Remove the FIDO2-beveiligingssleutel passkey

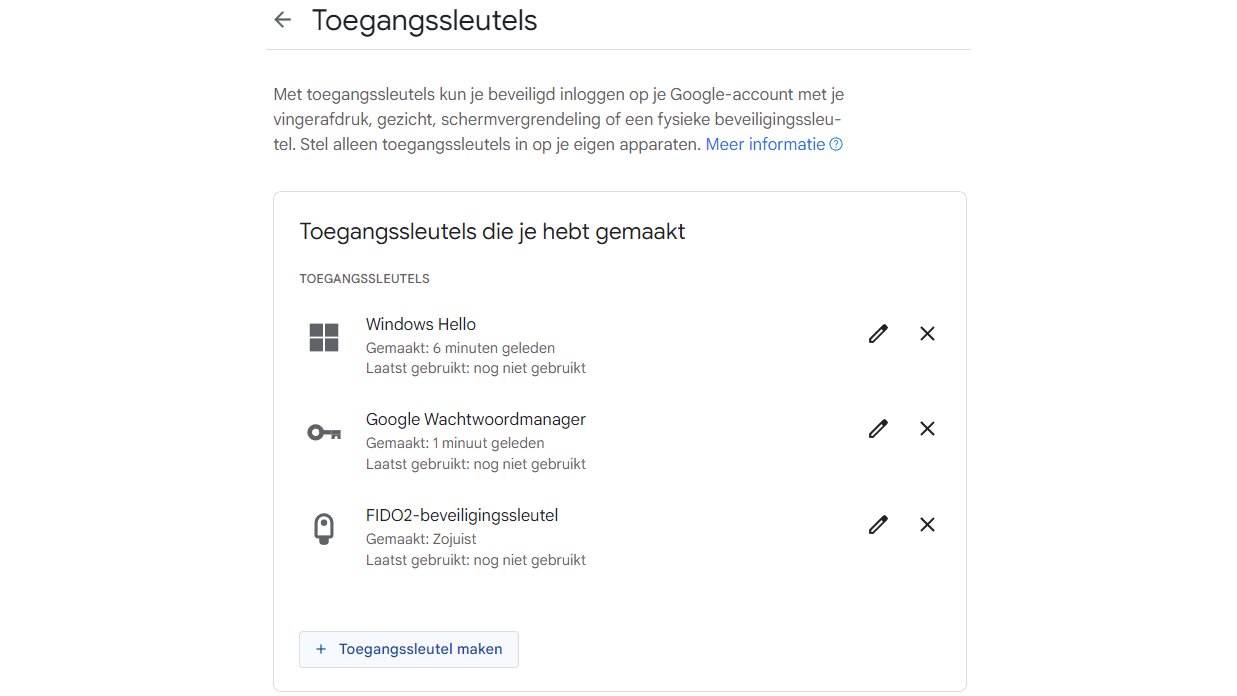click(927, 525)
